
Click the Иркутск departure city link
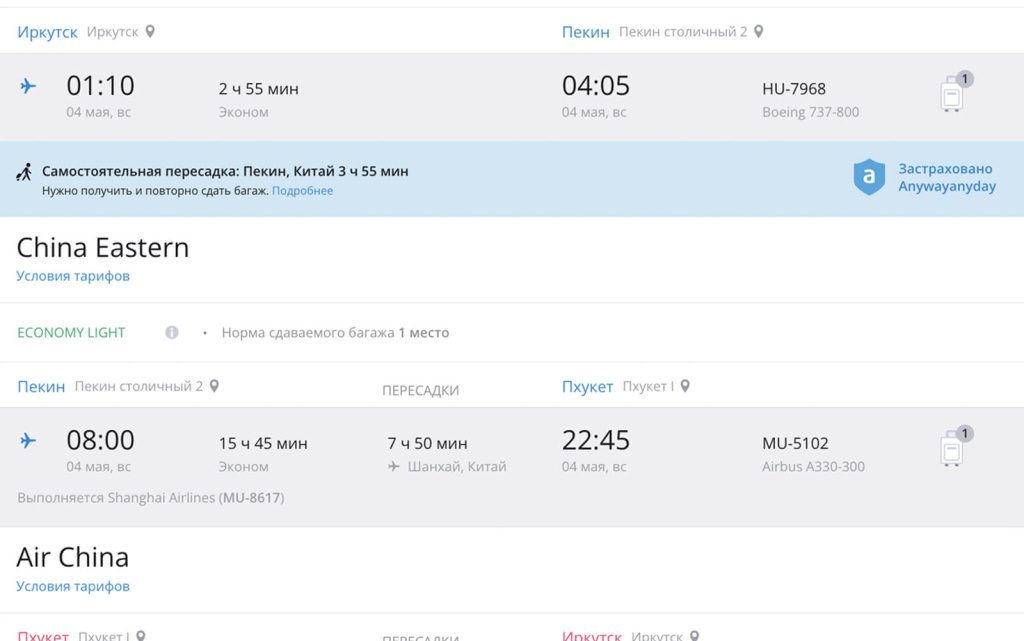47,32
